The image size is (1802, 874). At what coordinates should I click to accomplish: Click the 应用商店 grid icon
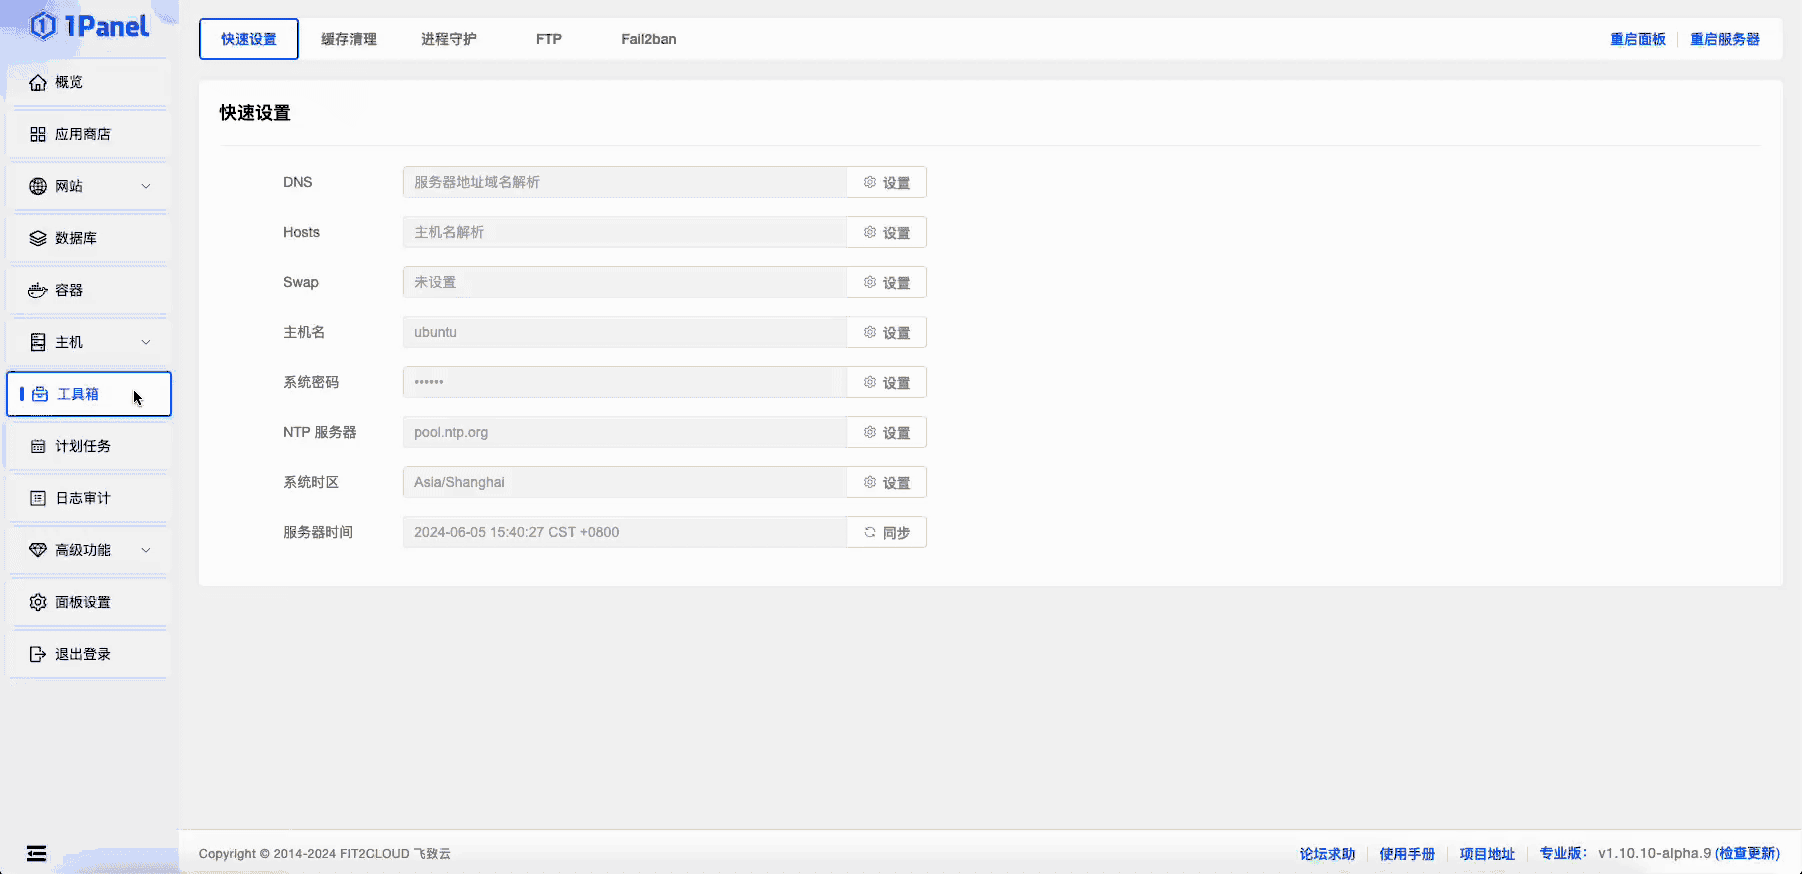click(38, 134)
